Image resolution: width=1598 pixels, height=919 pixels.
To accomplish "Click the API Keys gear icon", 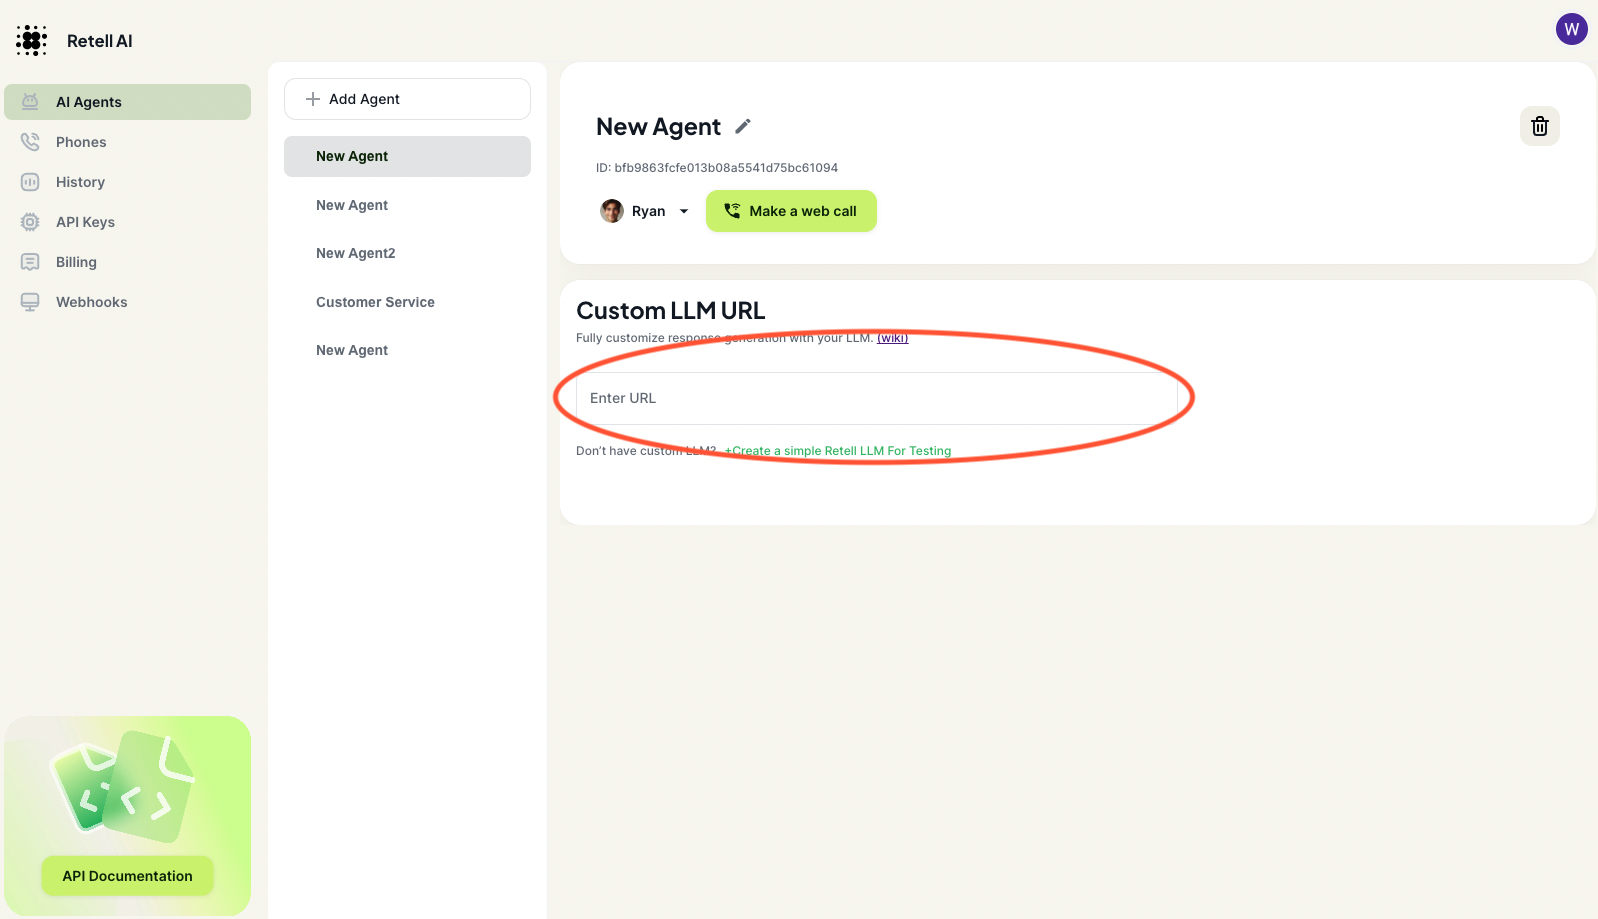I will coord(30,222).
